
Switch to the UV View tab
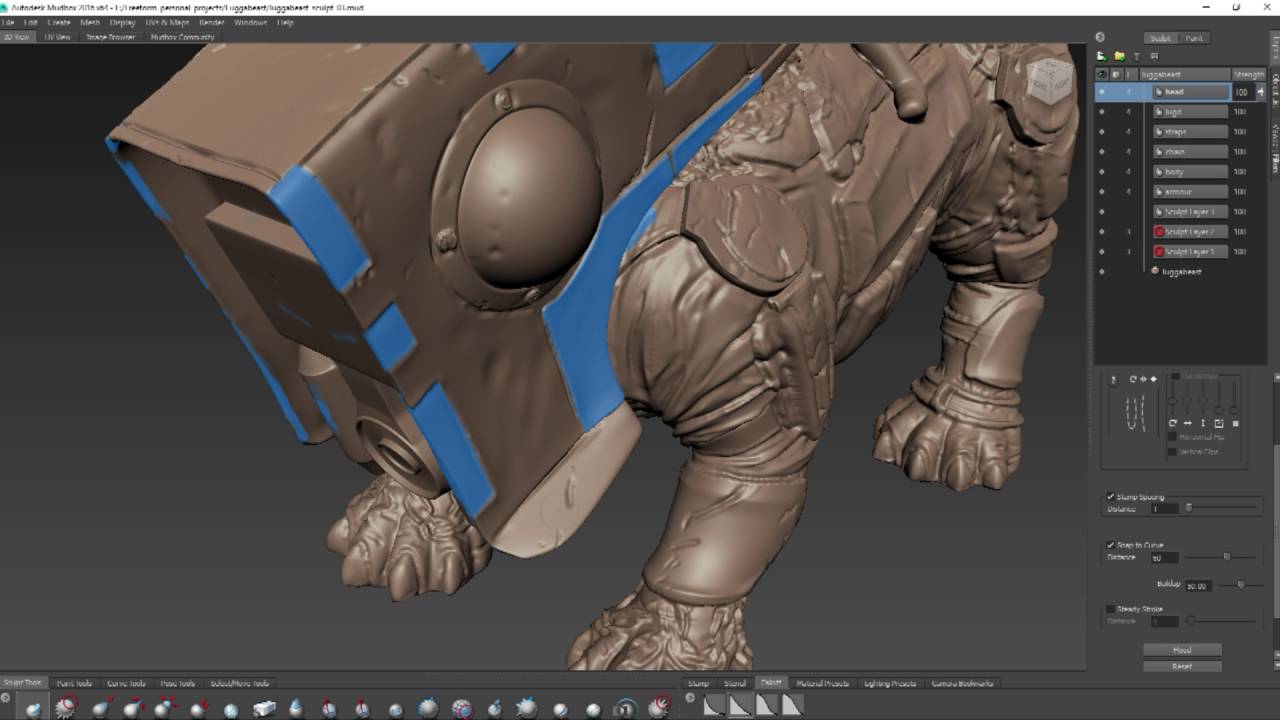(x=57, y=37)
